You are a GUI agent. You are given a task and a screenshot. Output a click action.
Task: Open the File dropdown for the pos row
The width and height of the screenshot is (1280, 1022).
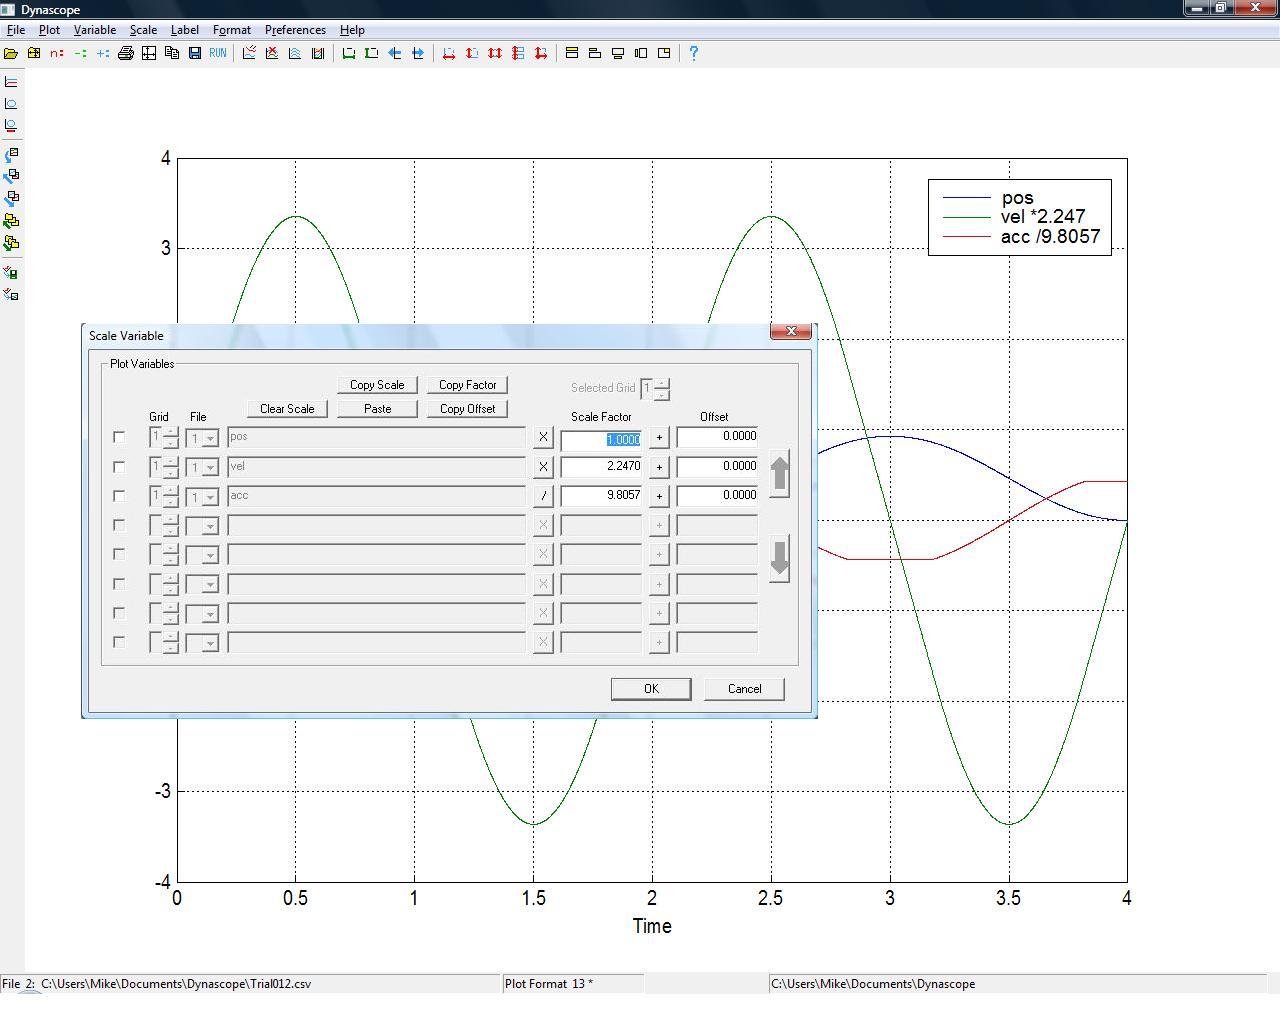pyautogui.click(x=212, y=438)
